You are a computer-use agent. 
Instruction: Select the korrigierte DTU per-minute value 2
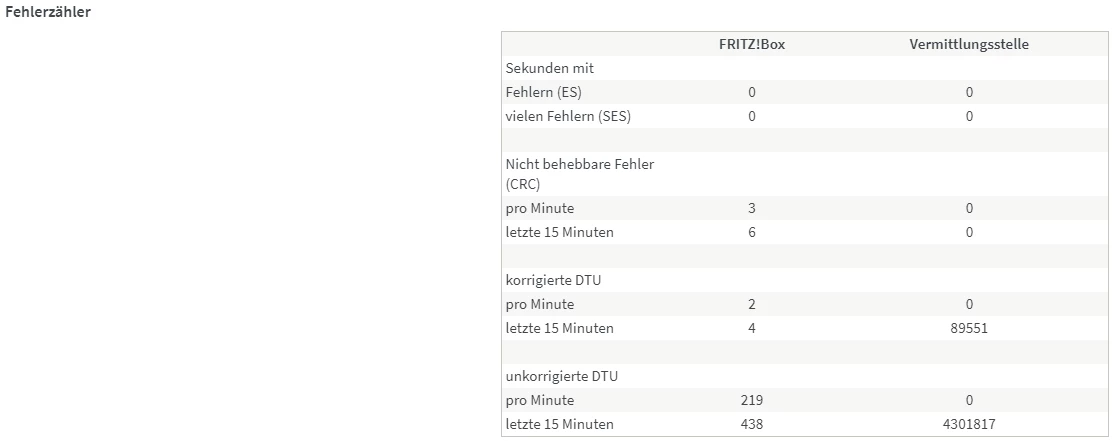[752, 304]
